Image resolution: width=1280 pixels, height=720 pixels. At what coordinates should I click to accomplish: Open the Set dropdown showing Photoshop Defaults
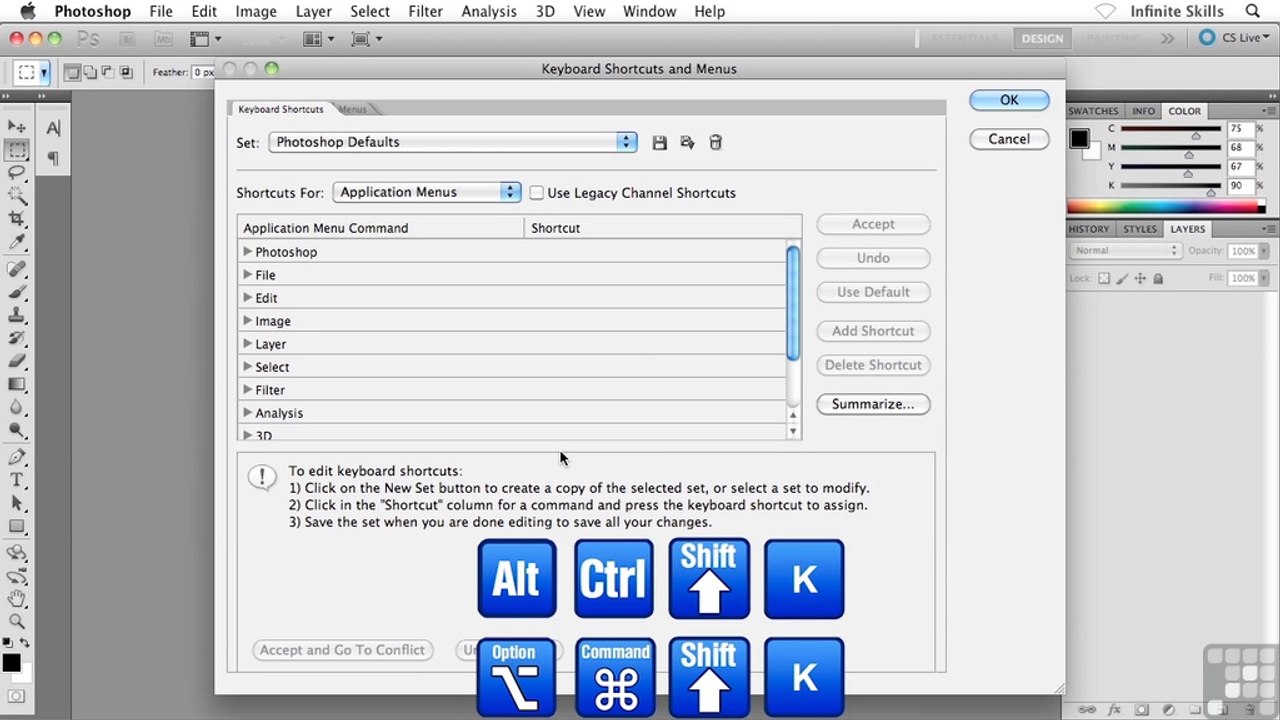452,142
